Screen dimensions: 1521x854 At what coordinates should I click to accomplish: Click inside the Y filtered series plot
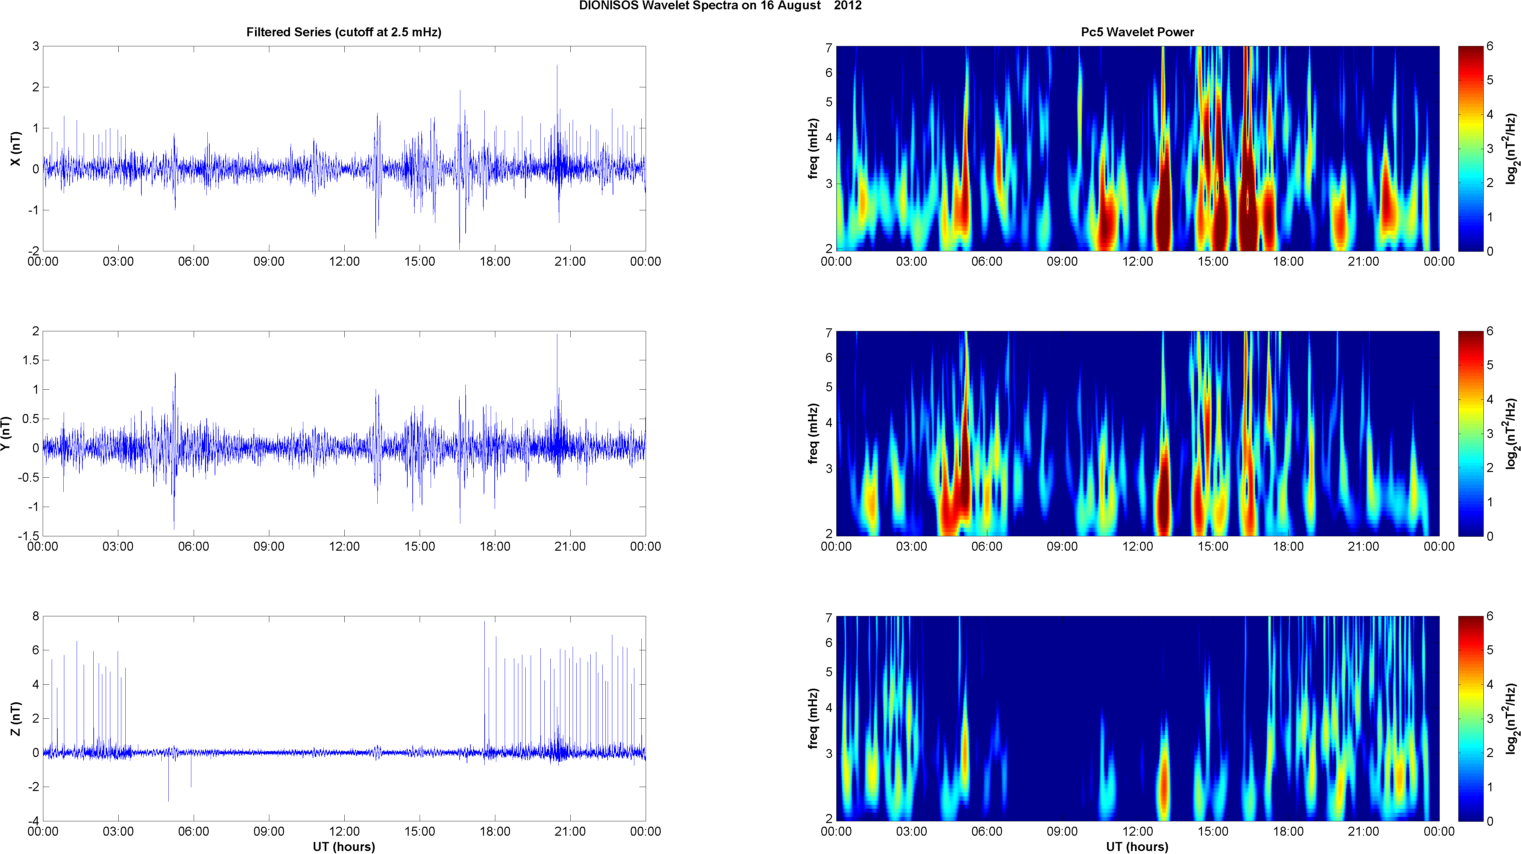[x=344, y=434]
